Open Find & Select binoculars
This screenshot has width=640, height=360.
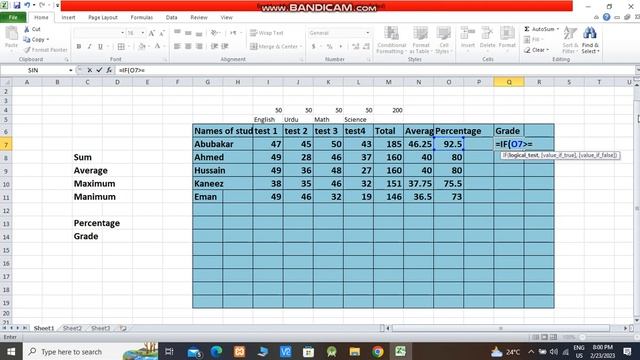590,40
